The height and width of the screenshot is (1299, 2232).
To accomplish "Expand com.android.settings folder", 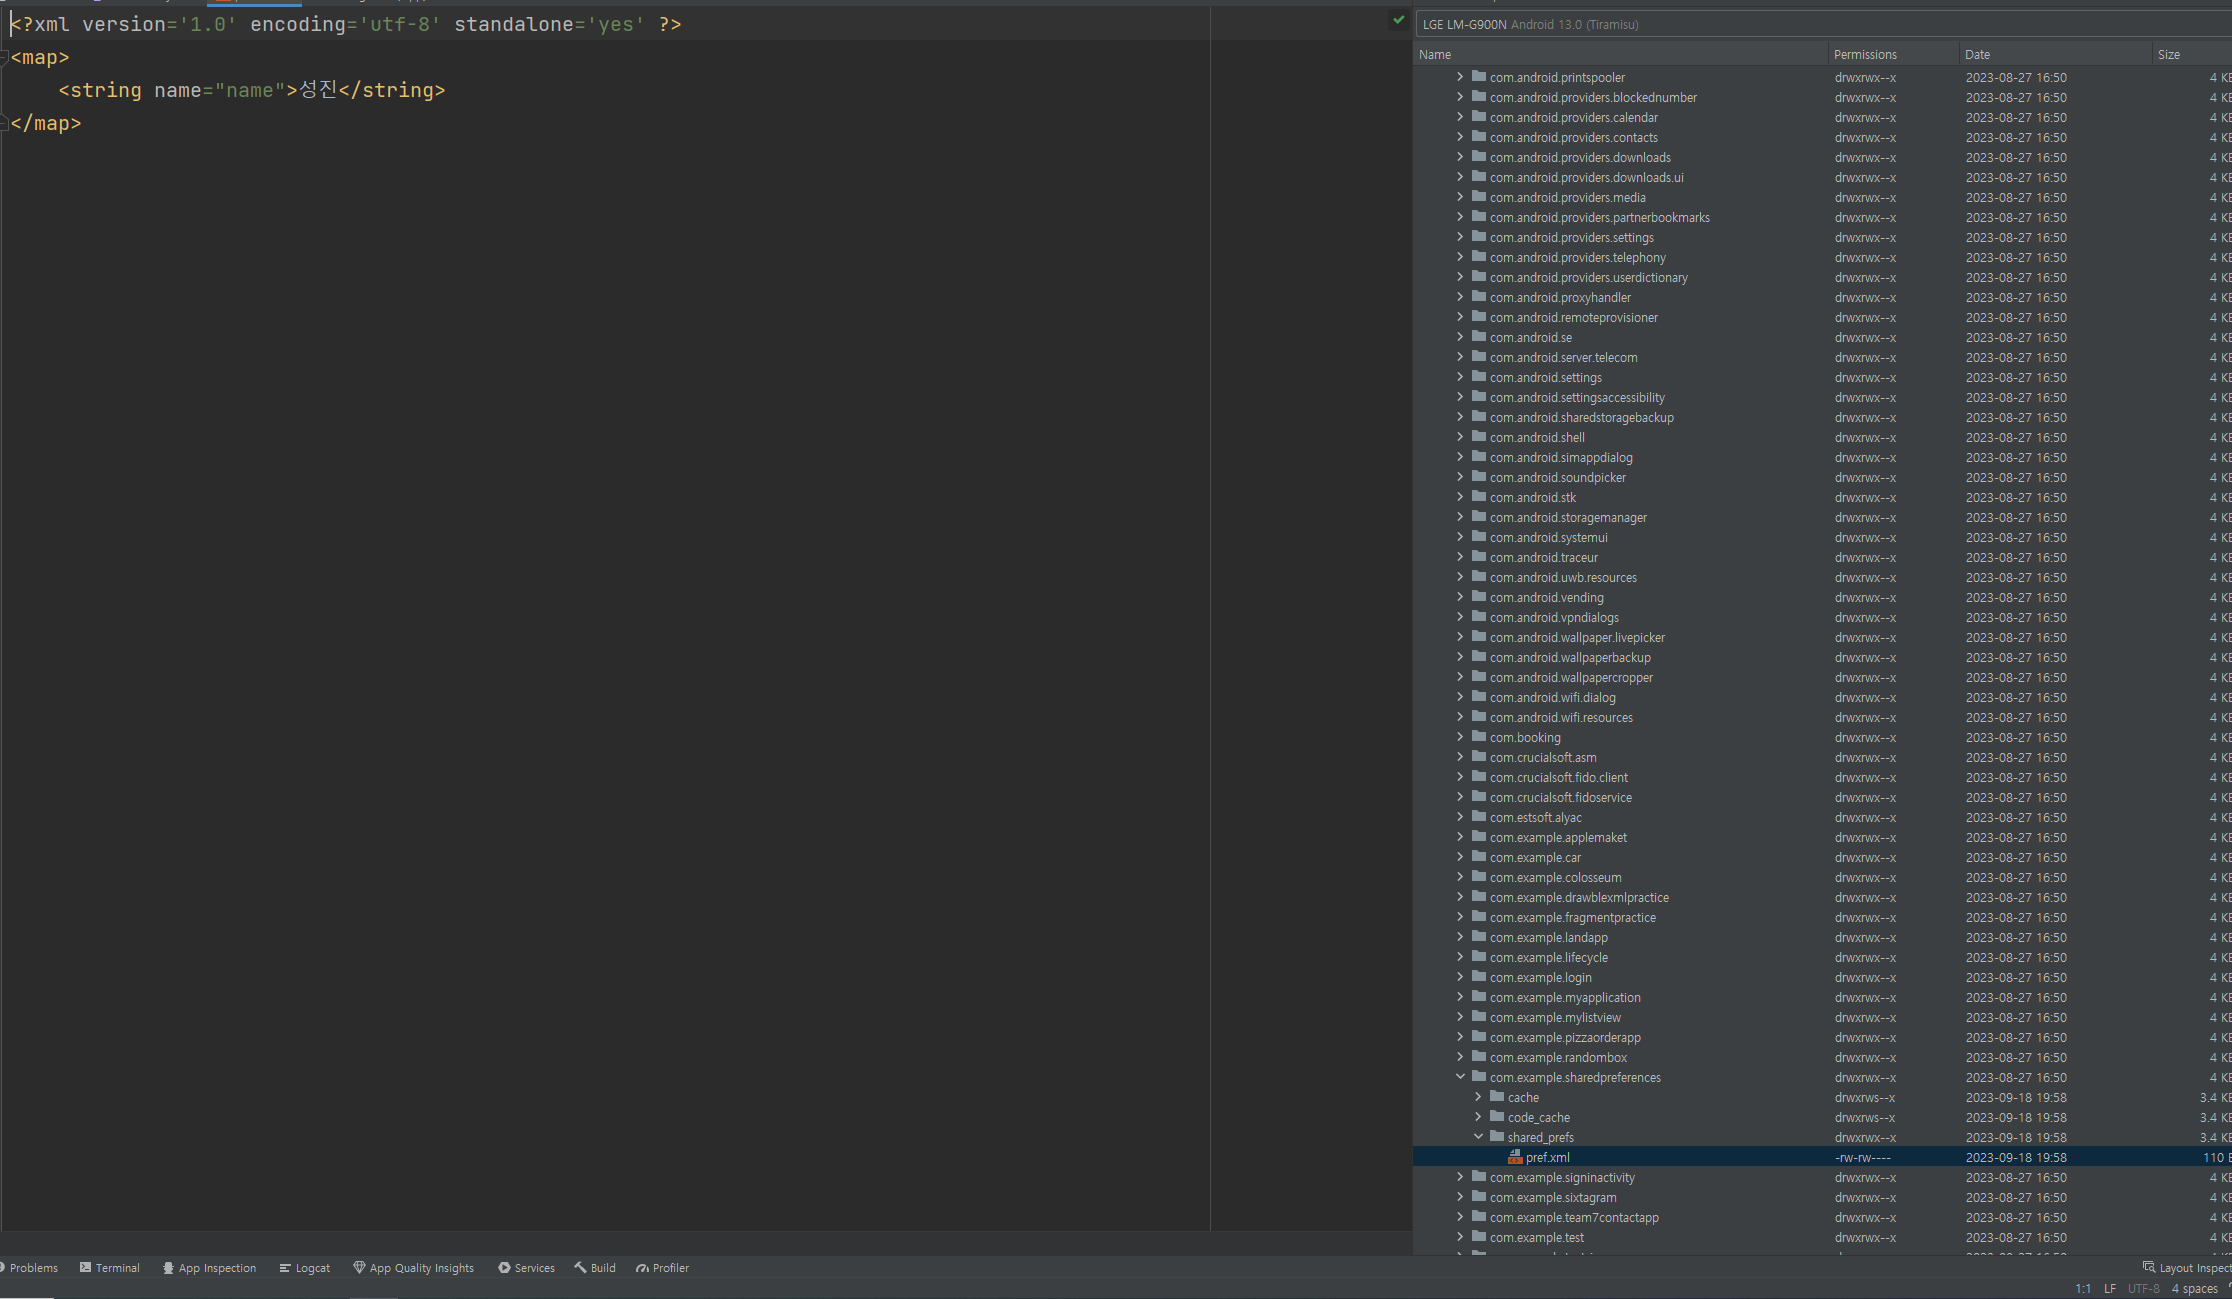I will [x=1460, y=377].
